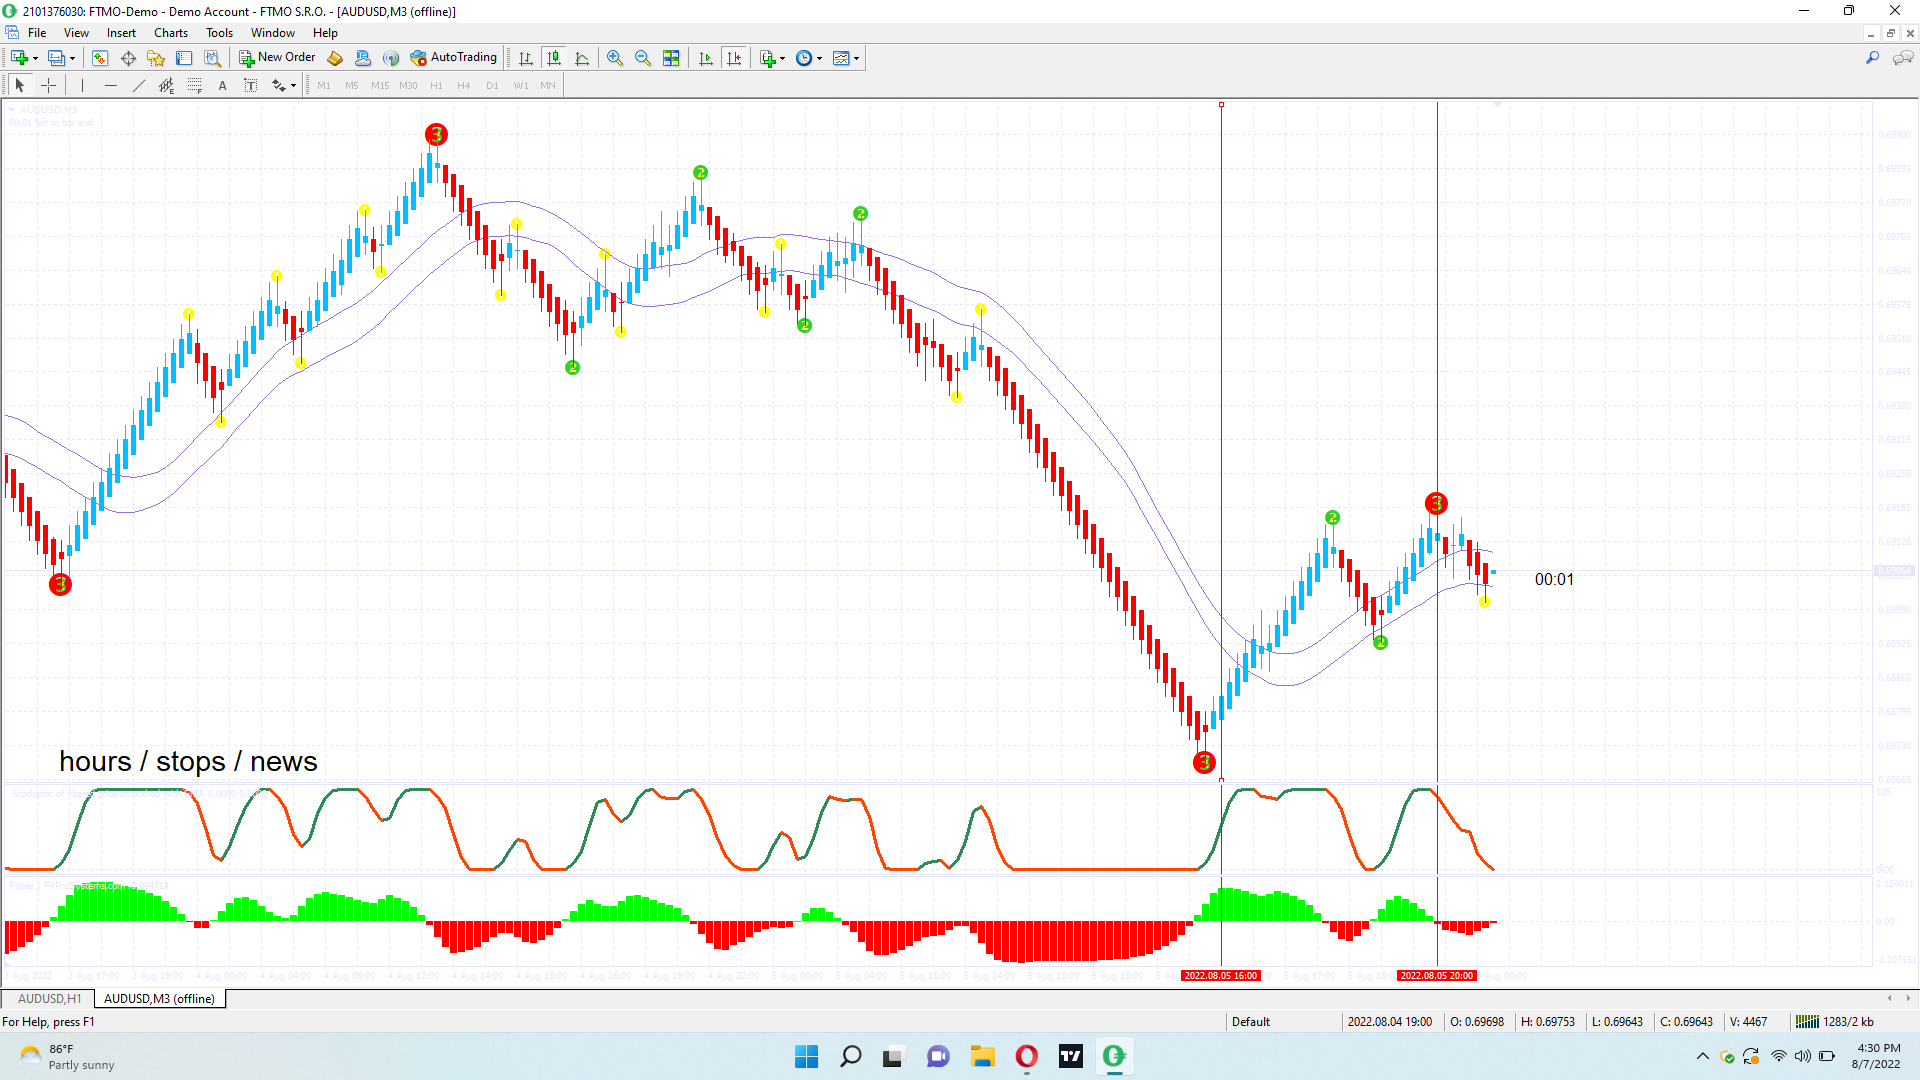Enable chart auto scroll
Screen dimensions: 1920x1080
706,58
